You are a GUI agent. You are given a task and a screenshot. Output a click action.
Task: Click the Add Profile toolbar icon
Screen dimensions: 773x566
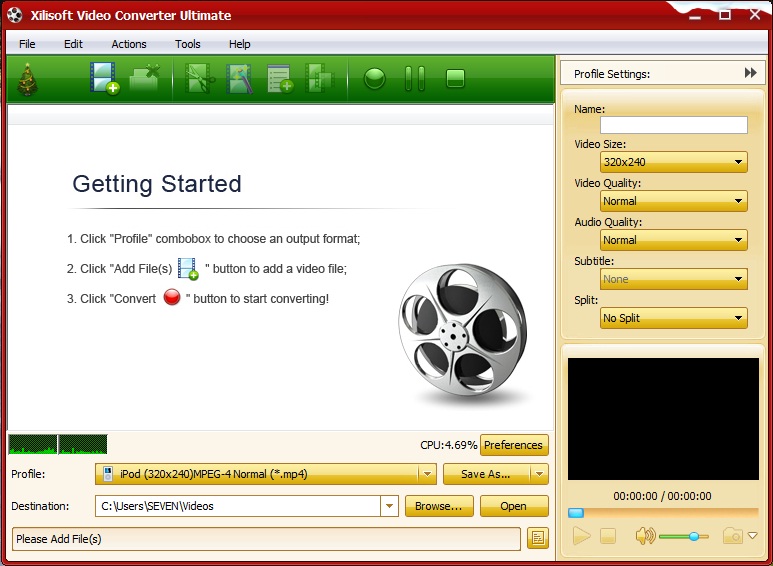pyautogui.click(x=280, y=78)
